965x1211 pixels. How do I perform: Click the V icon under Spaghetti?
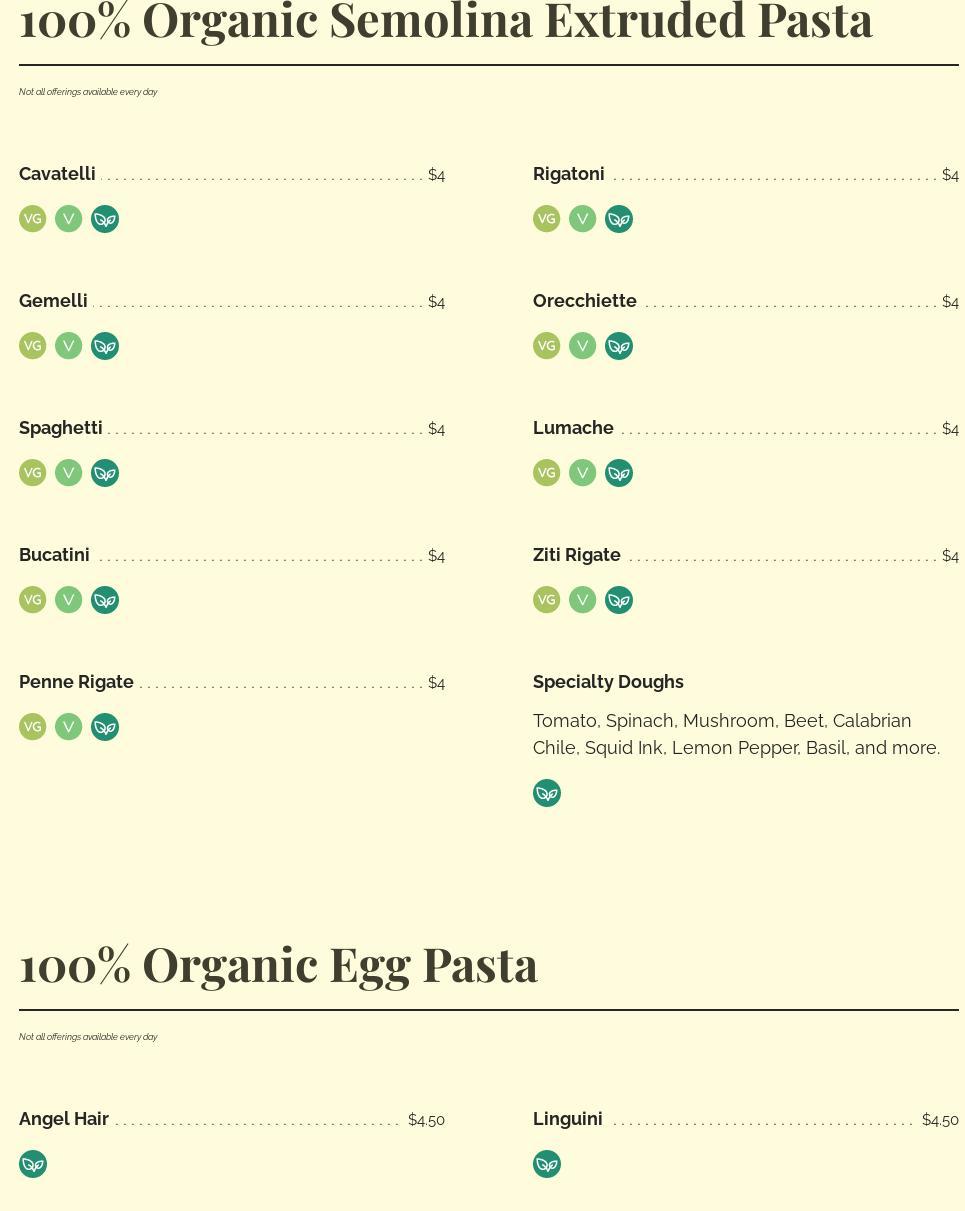tap(69, 473)
